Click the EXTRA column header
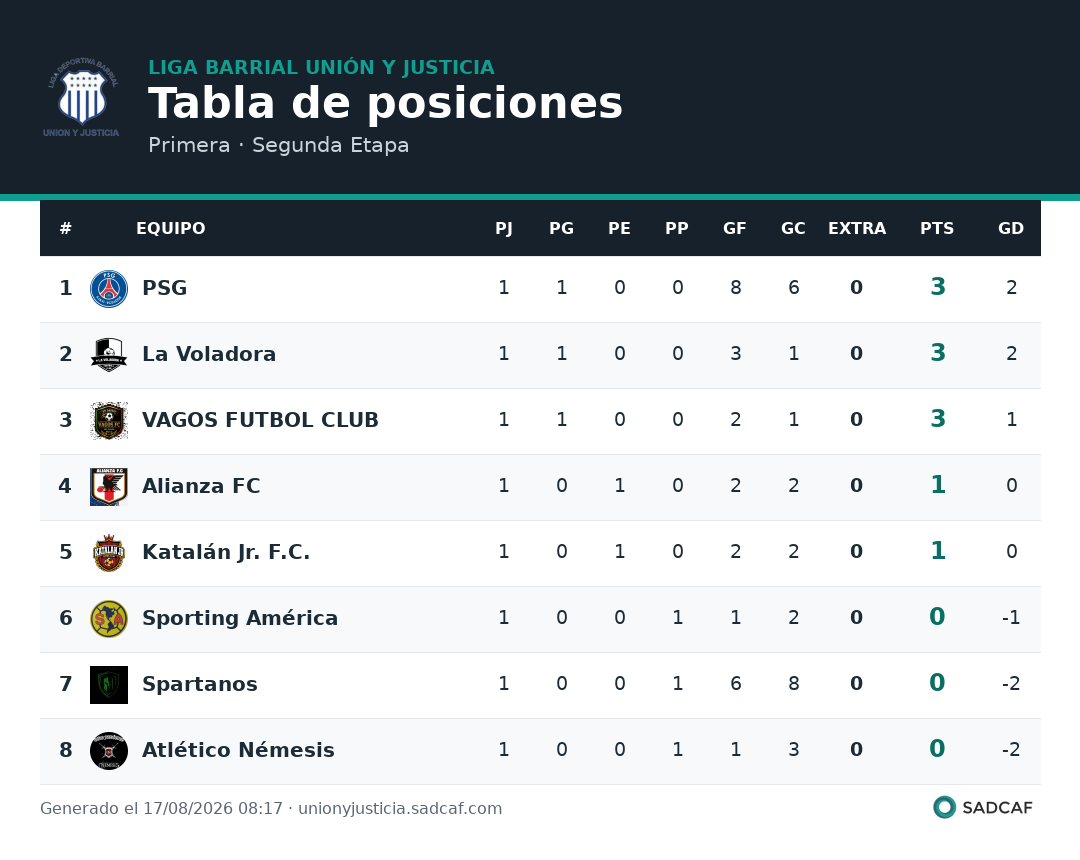Screen dimensions: 1080x860 coord(857,229)
